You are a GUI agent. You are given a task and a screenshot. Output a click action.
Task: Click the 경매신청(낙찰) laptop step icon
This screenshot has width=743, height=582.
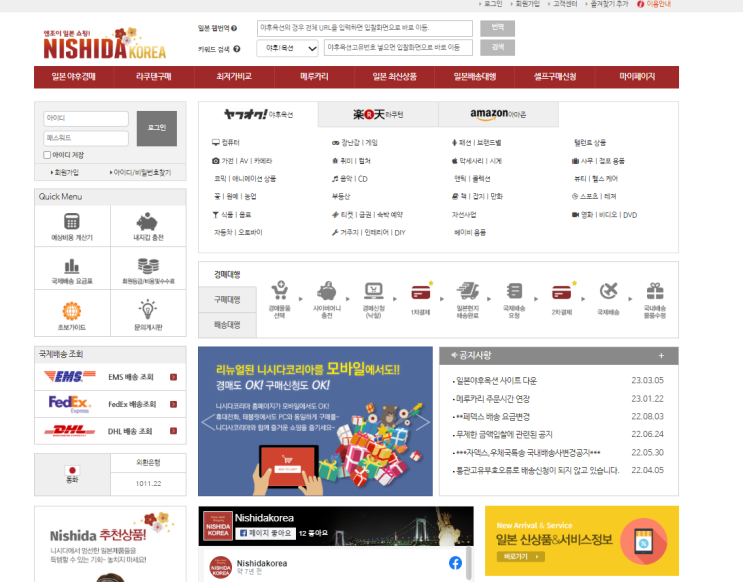click(373, 291)
